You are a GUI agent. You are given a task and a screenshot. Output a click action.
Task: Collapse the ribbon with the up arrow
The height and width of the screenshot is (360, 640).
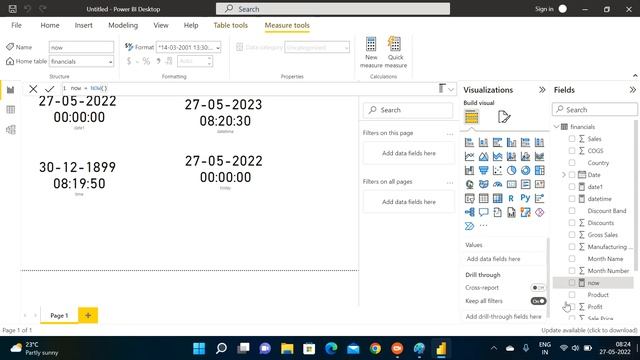635,76
